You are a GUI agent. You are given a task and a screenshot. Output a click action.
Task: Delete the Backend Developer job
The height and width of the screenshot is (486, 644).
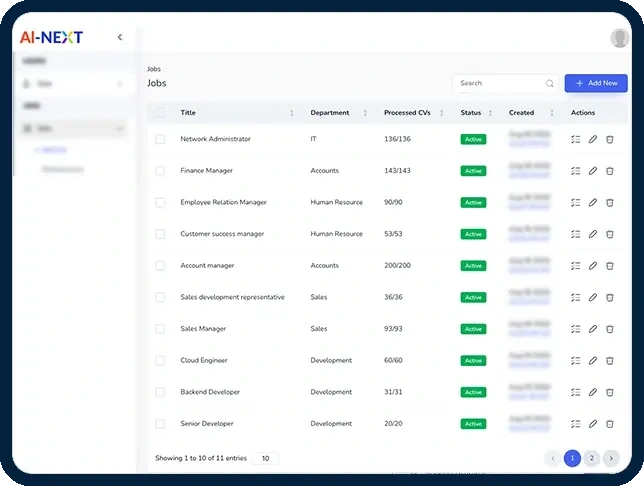point(610,392)
